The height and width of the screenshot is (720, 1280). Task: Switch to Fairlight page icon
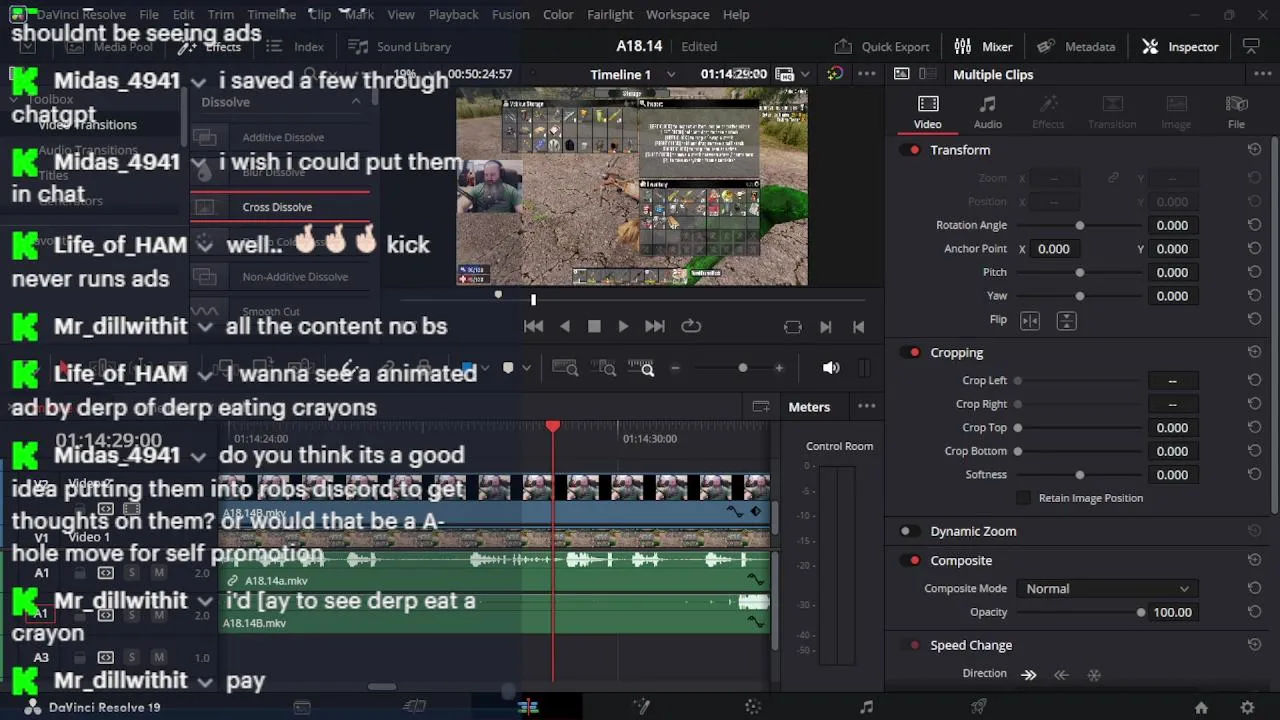tap(866, 707)
